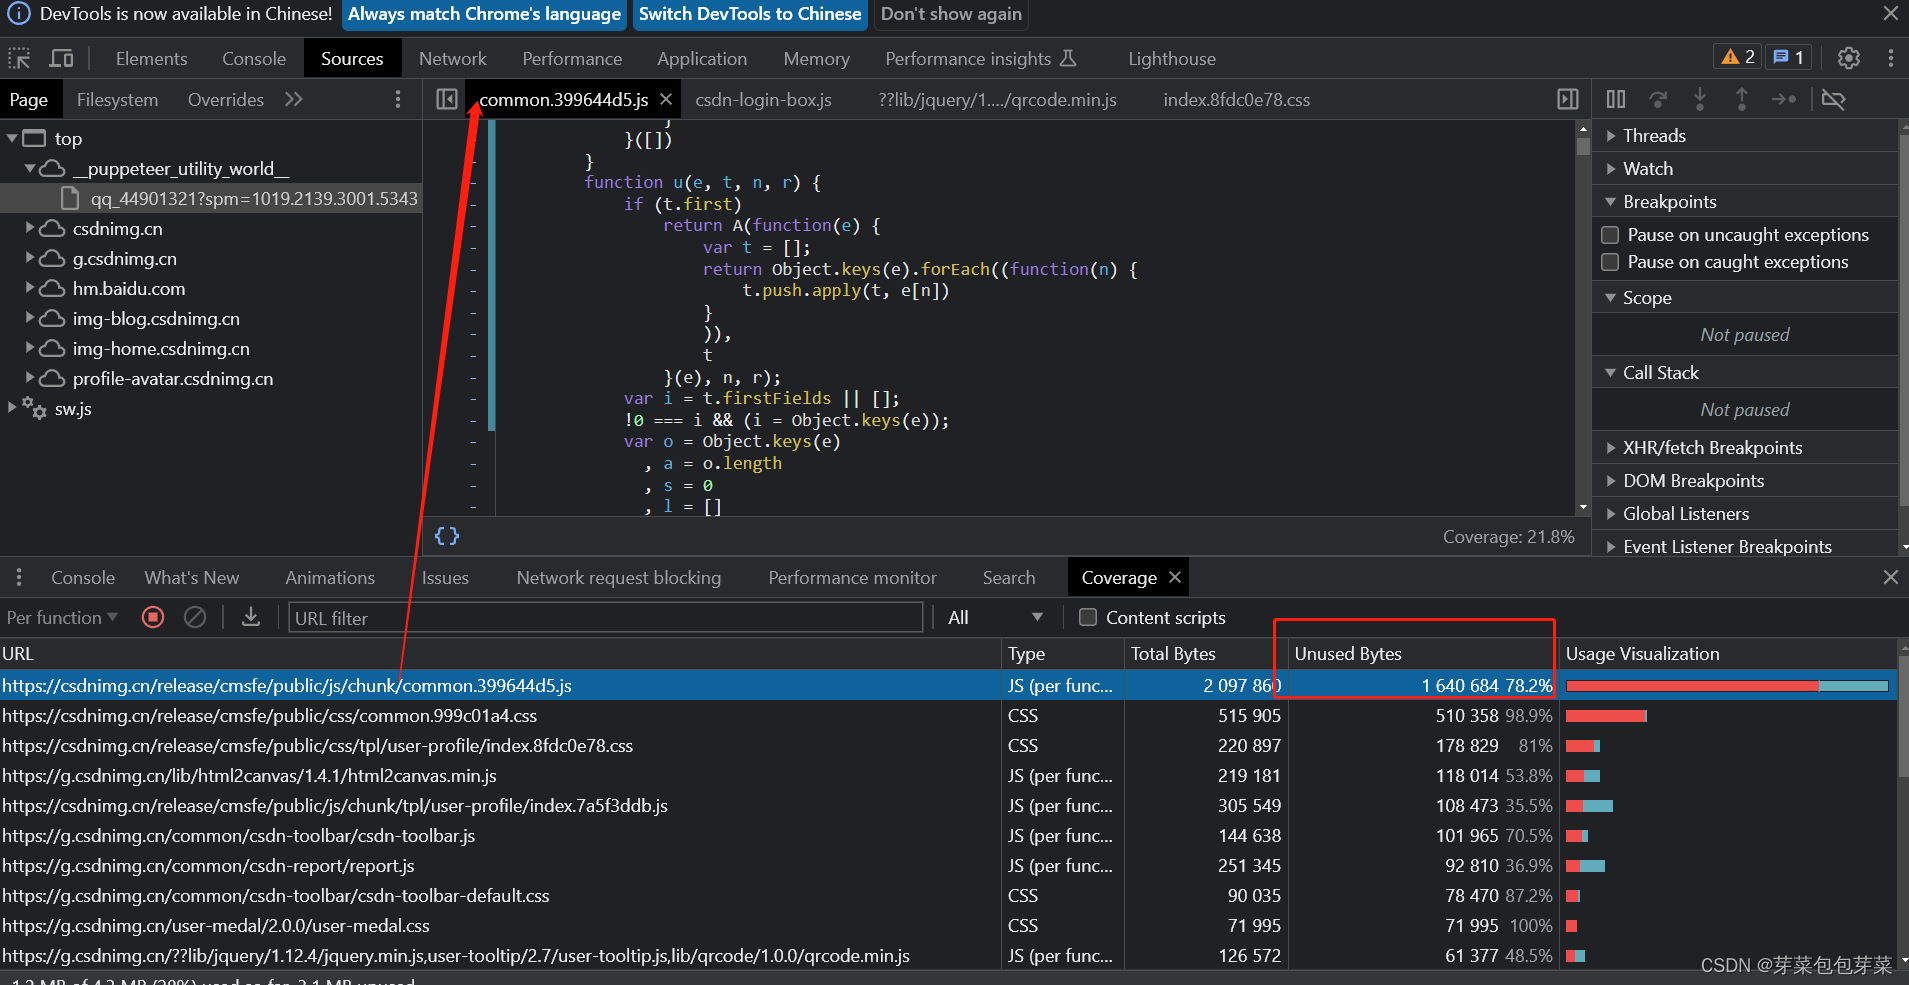Pause script execution
1909x985 pixels.
pos(1616,99)
